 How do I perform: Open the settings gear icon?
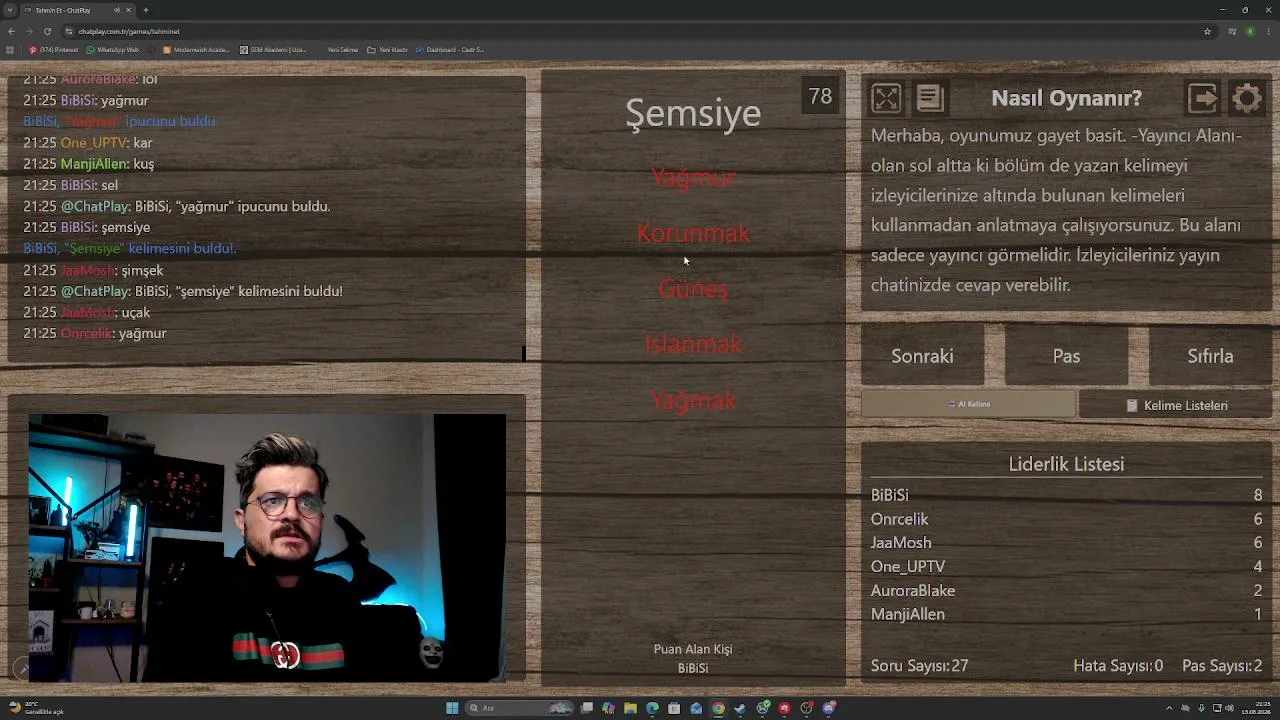[1247, 98]
